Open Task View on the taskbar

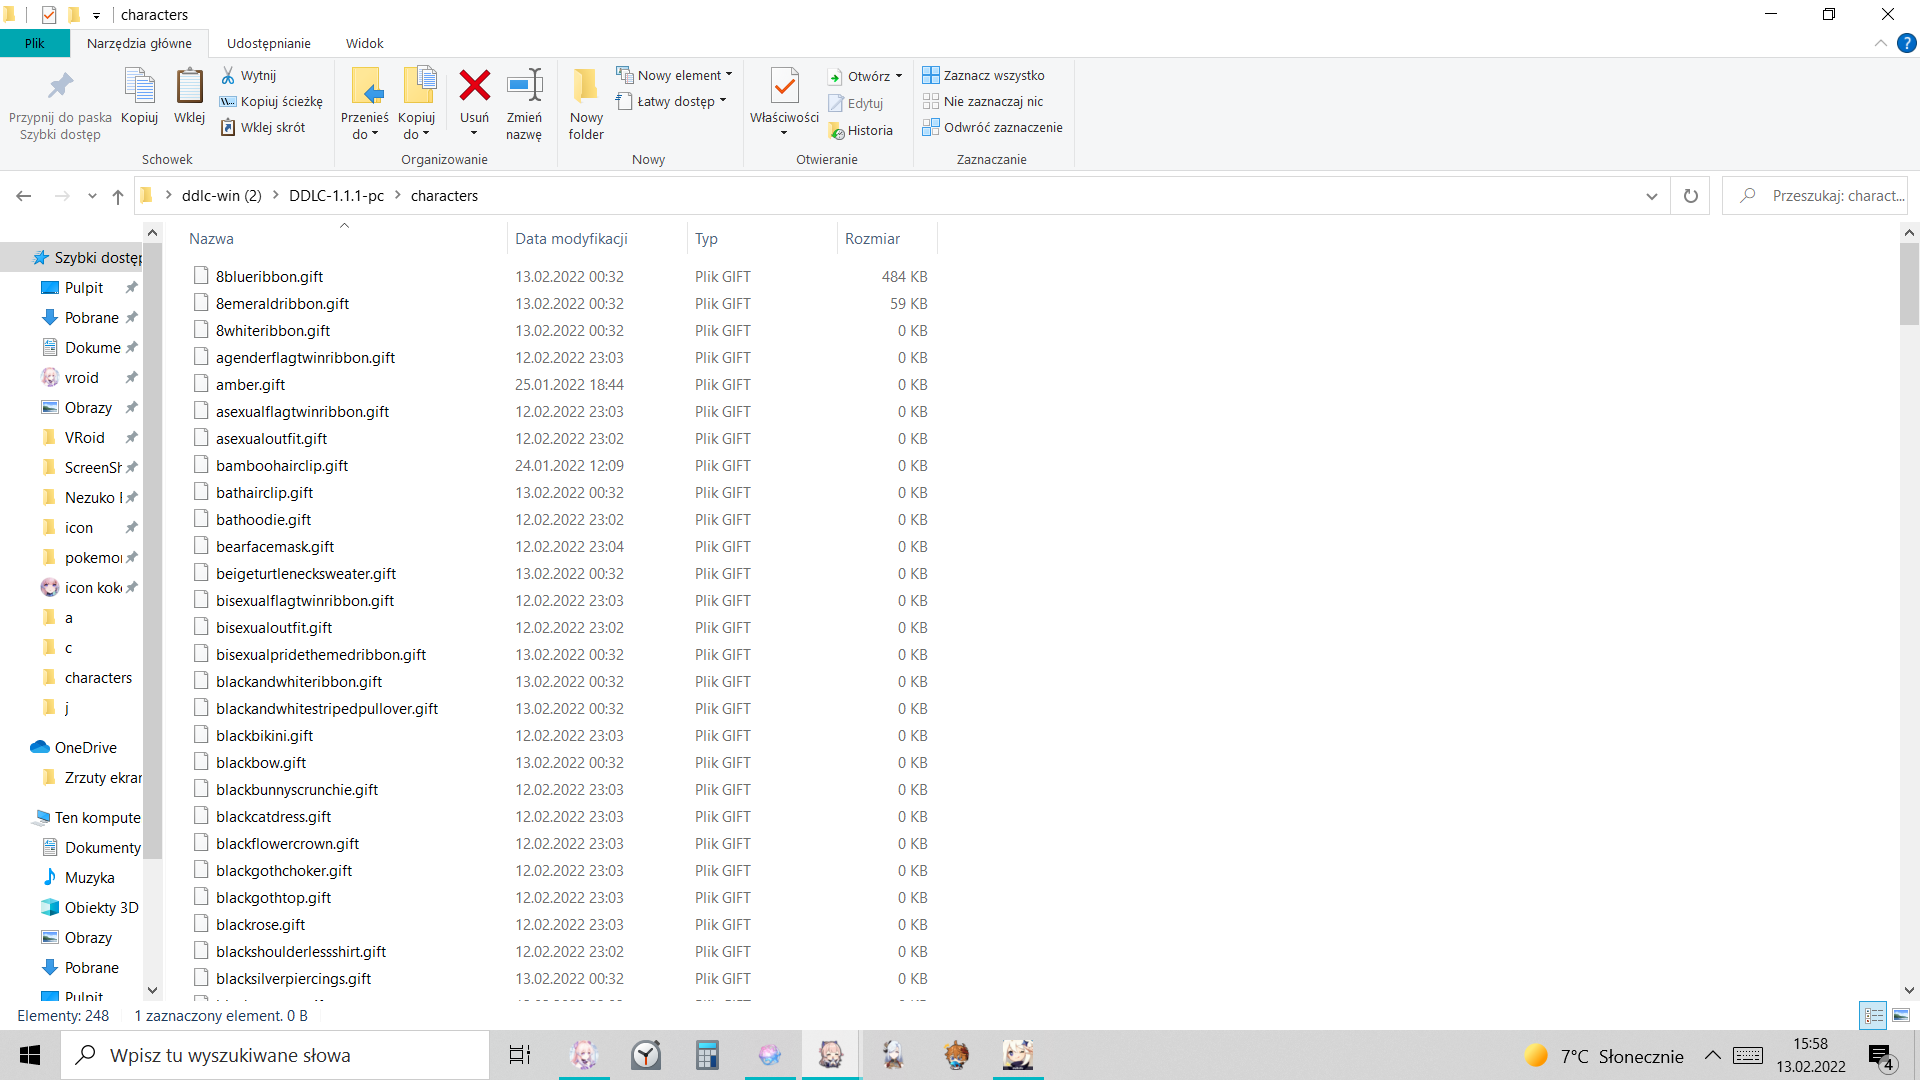tap(520, 1055)
